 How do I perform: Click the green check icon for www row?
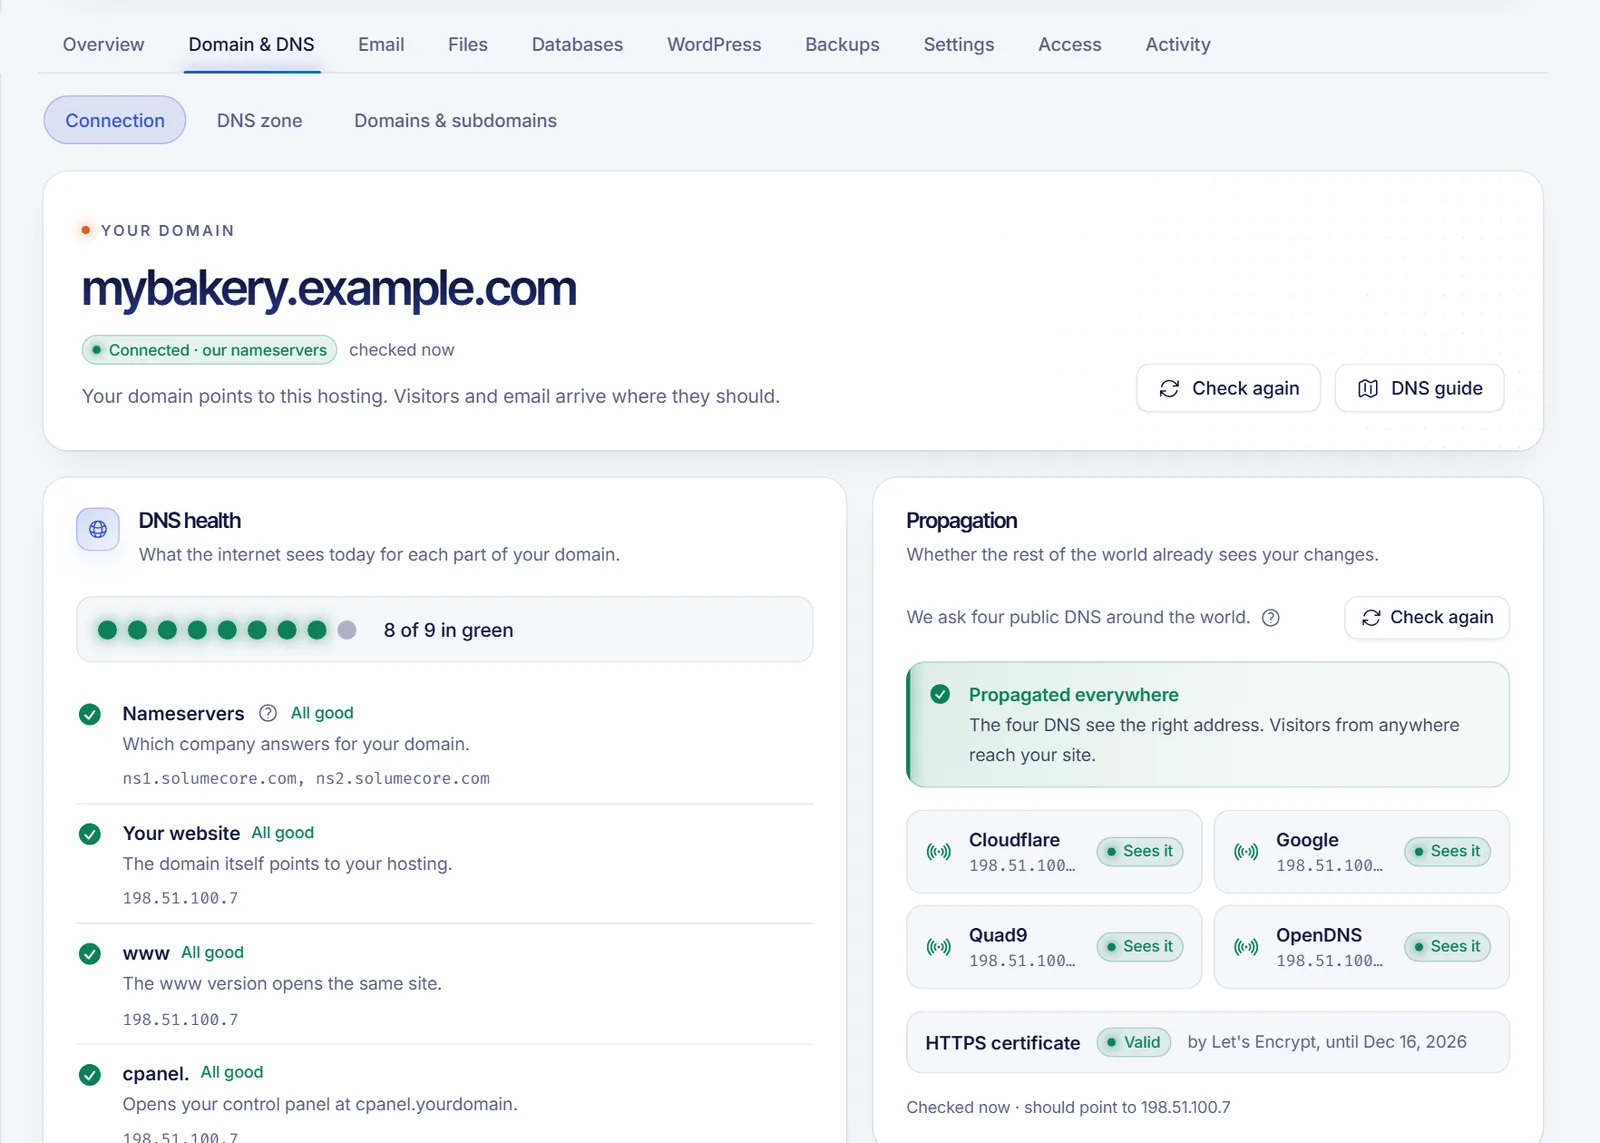[x=90, y=954]
